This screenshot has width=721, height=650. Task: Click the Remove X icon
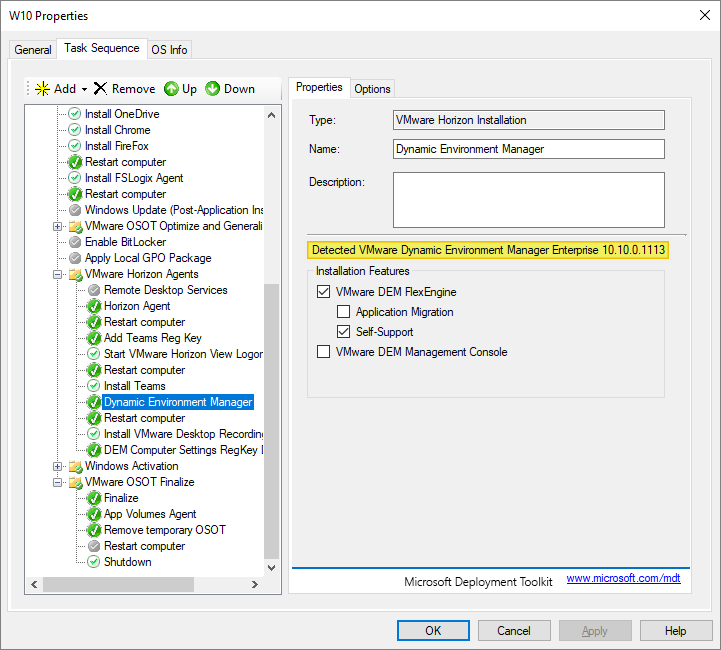tap(100, 89)
